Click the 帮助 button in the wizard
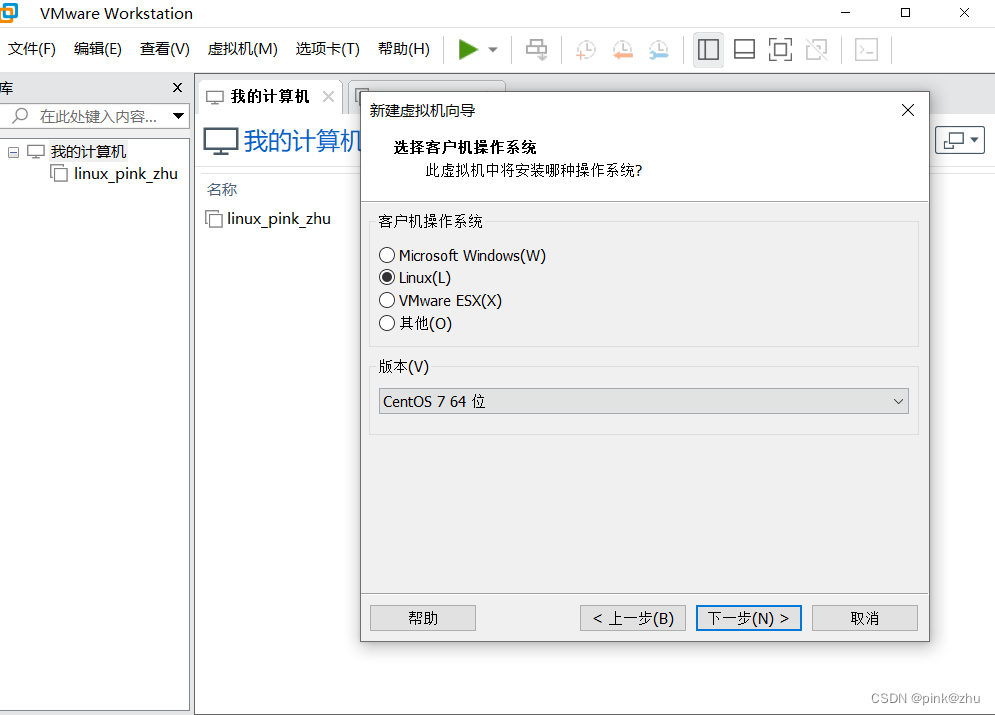The width and height of the screenshot is (995, 715). pos(422,617)
